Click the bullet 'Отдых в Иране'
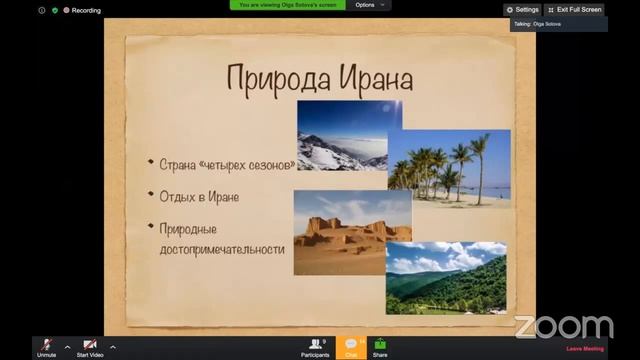This screenshot has height=360, width=640. pos(199,197)
